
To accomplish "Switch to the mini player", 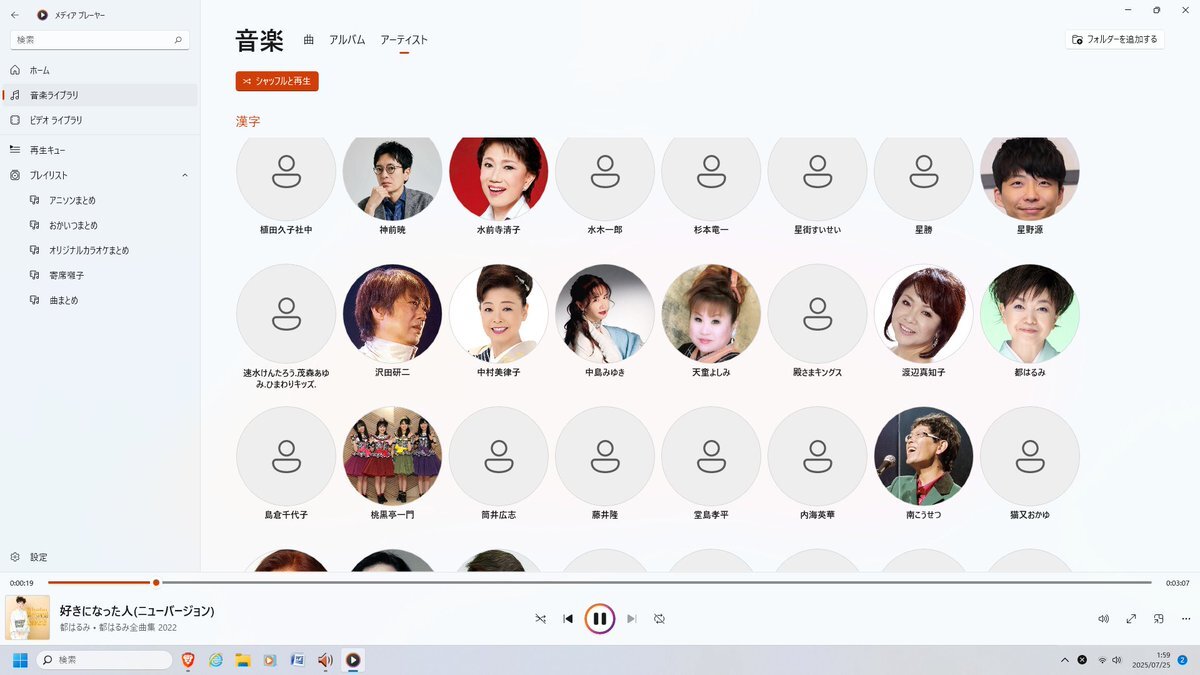I will coord(1159,619).
